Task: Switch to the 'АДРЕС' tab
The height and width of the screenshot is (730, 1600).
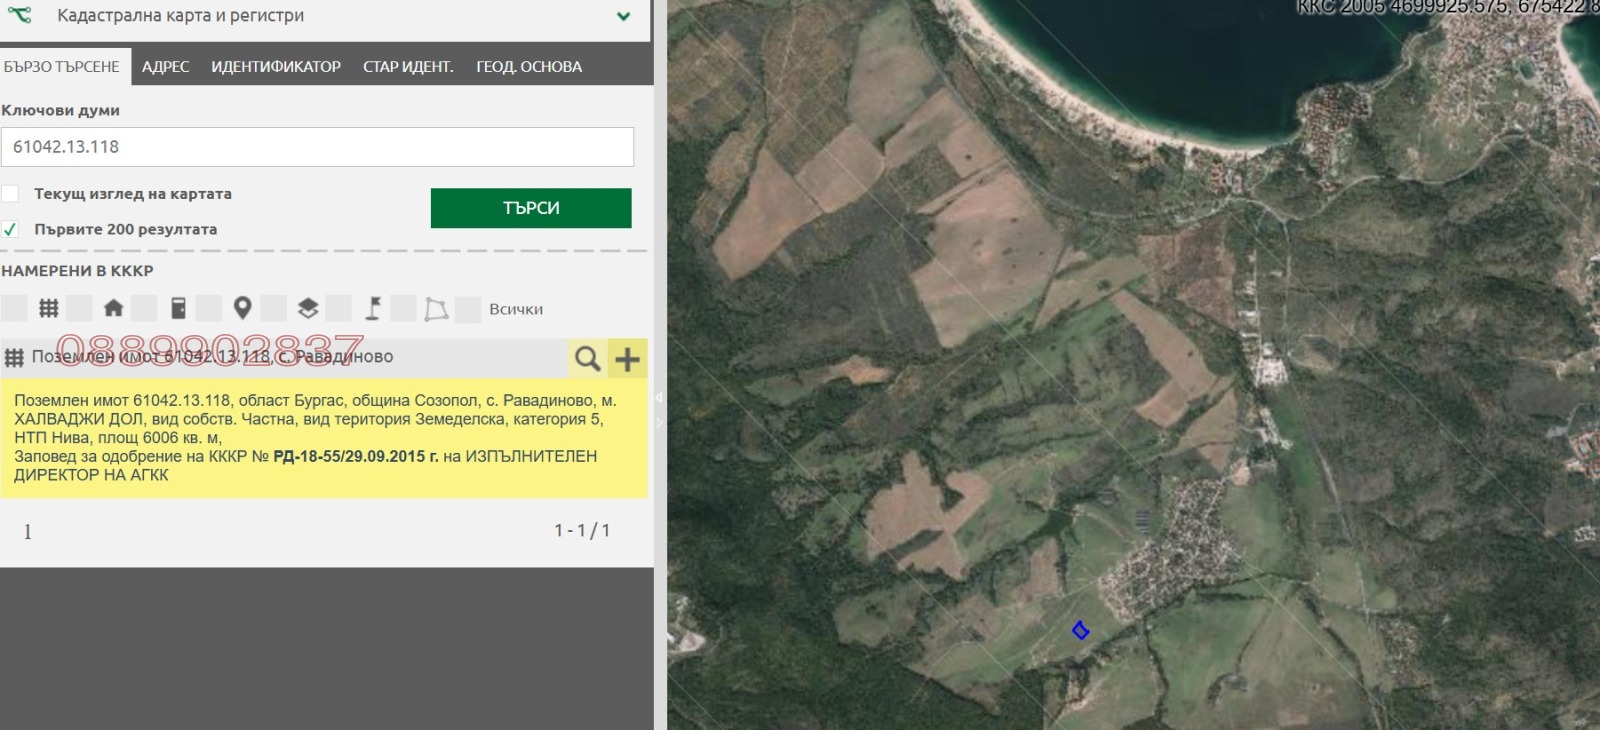Action: 165,67
